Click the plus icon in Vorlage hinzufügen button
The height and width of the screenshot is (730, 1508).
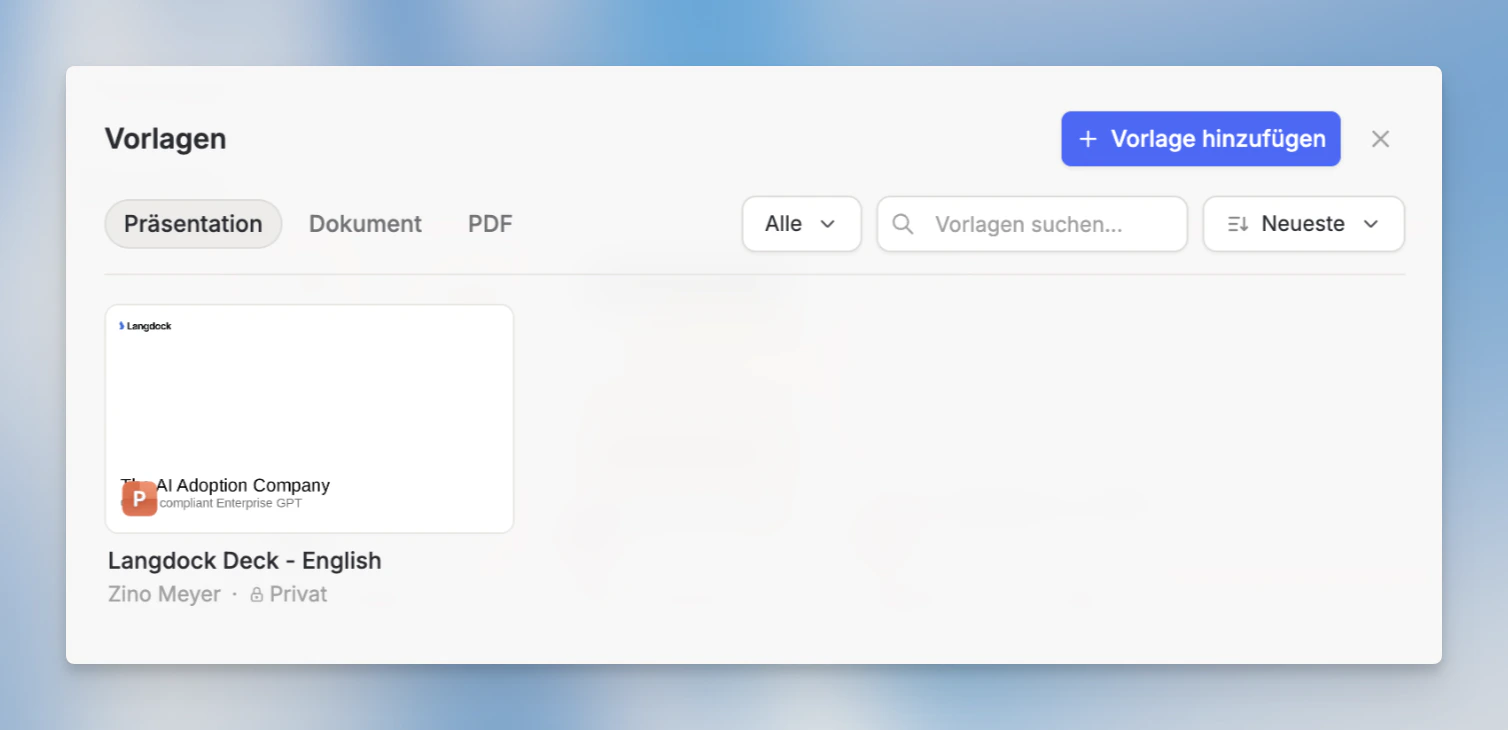(1086, 139)
